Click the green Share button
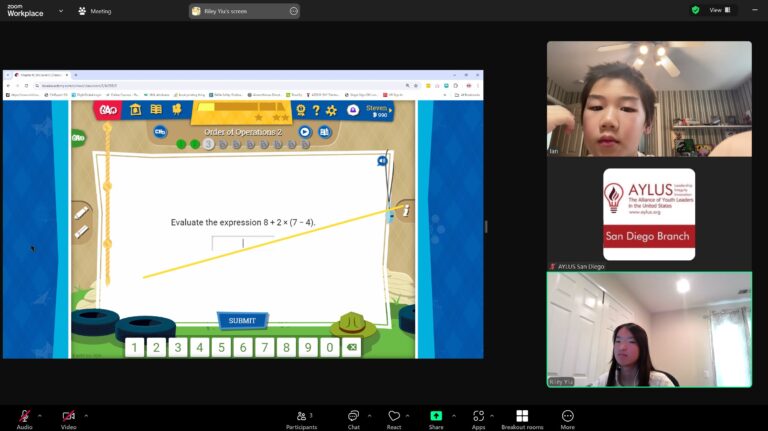The height and width of the screenshot is (431, 768). 436,419
